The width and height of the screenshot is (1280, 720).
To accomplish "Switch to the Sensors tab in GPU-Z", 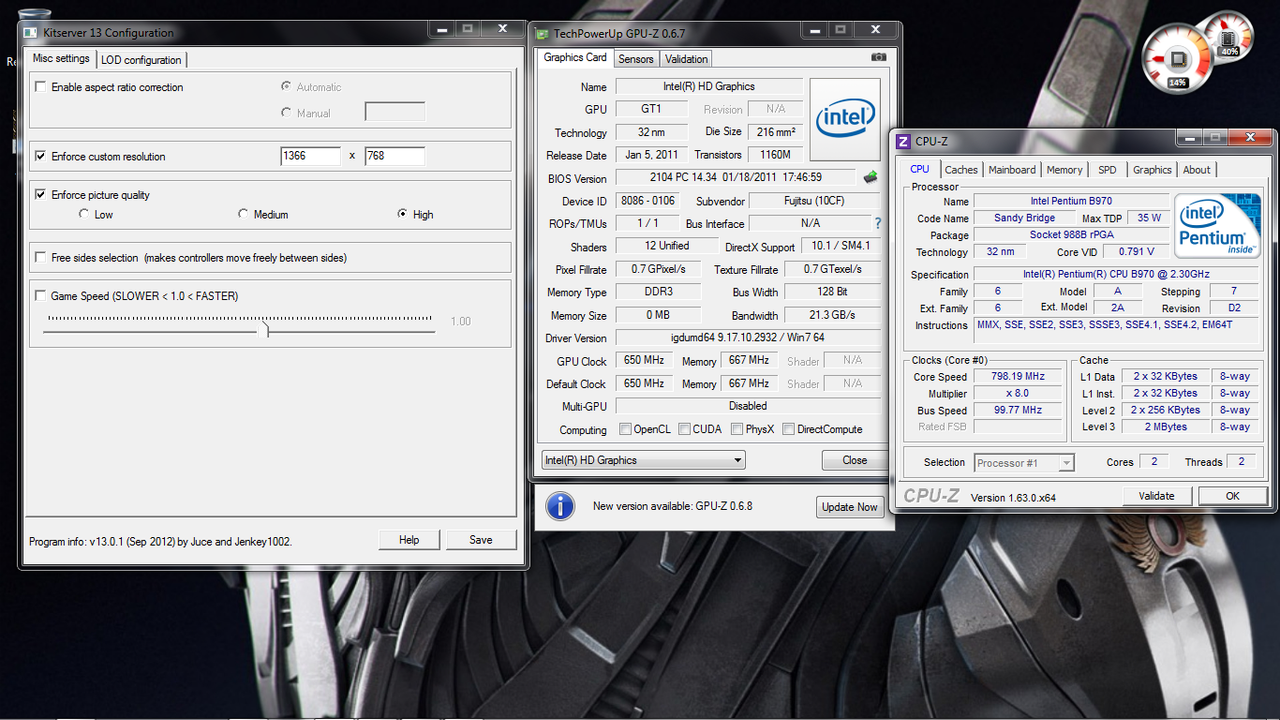I will pyautogui.click(x=636, y=59).
